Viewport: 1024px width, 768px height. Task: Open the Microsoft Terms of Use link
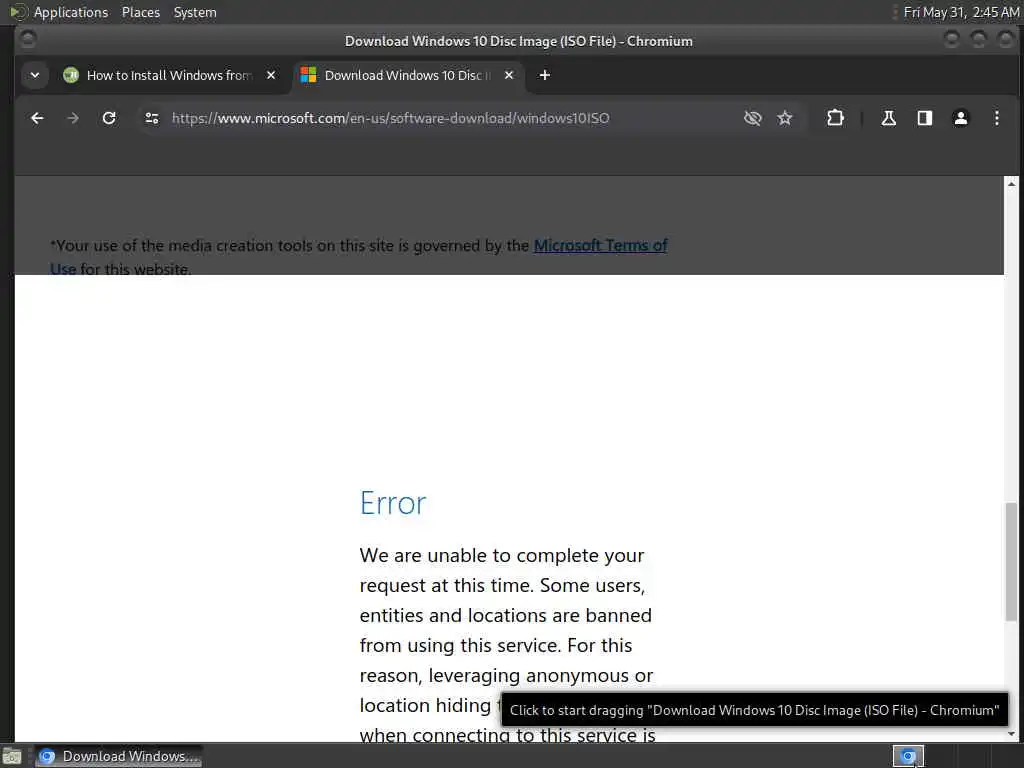[600, 246]
